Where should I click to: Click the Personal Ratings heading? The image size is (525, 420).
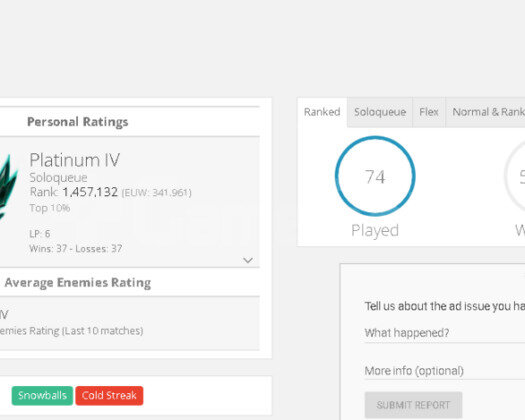coord(78,122)
